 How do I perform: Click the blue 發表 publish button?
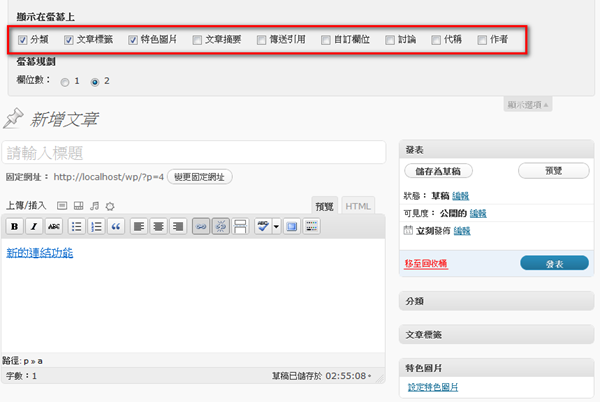(554, 264)
